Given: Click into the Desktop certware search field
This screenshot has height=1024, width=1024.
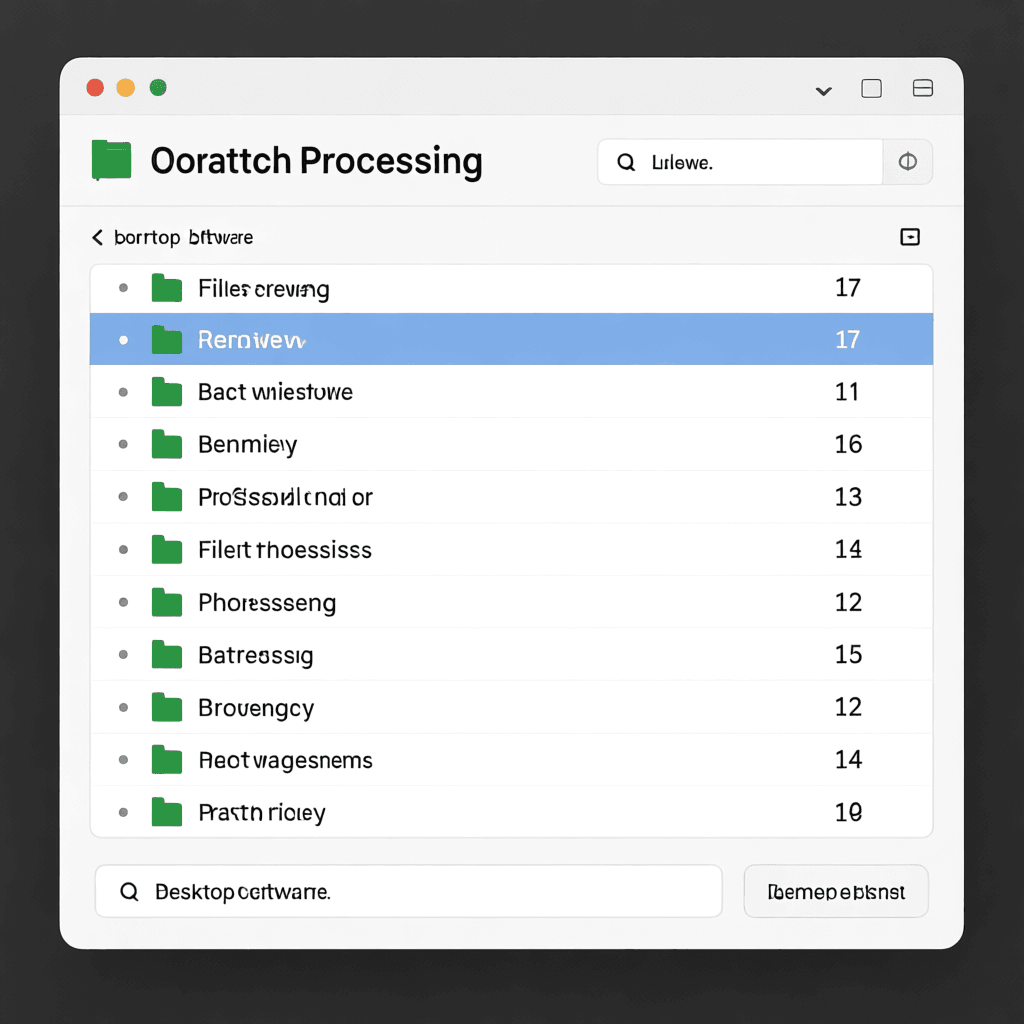Looking at the screenshot, I should pyautogui.click(x=420, y=891).
